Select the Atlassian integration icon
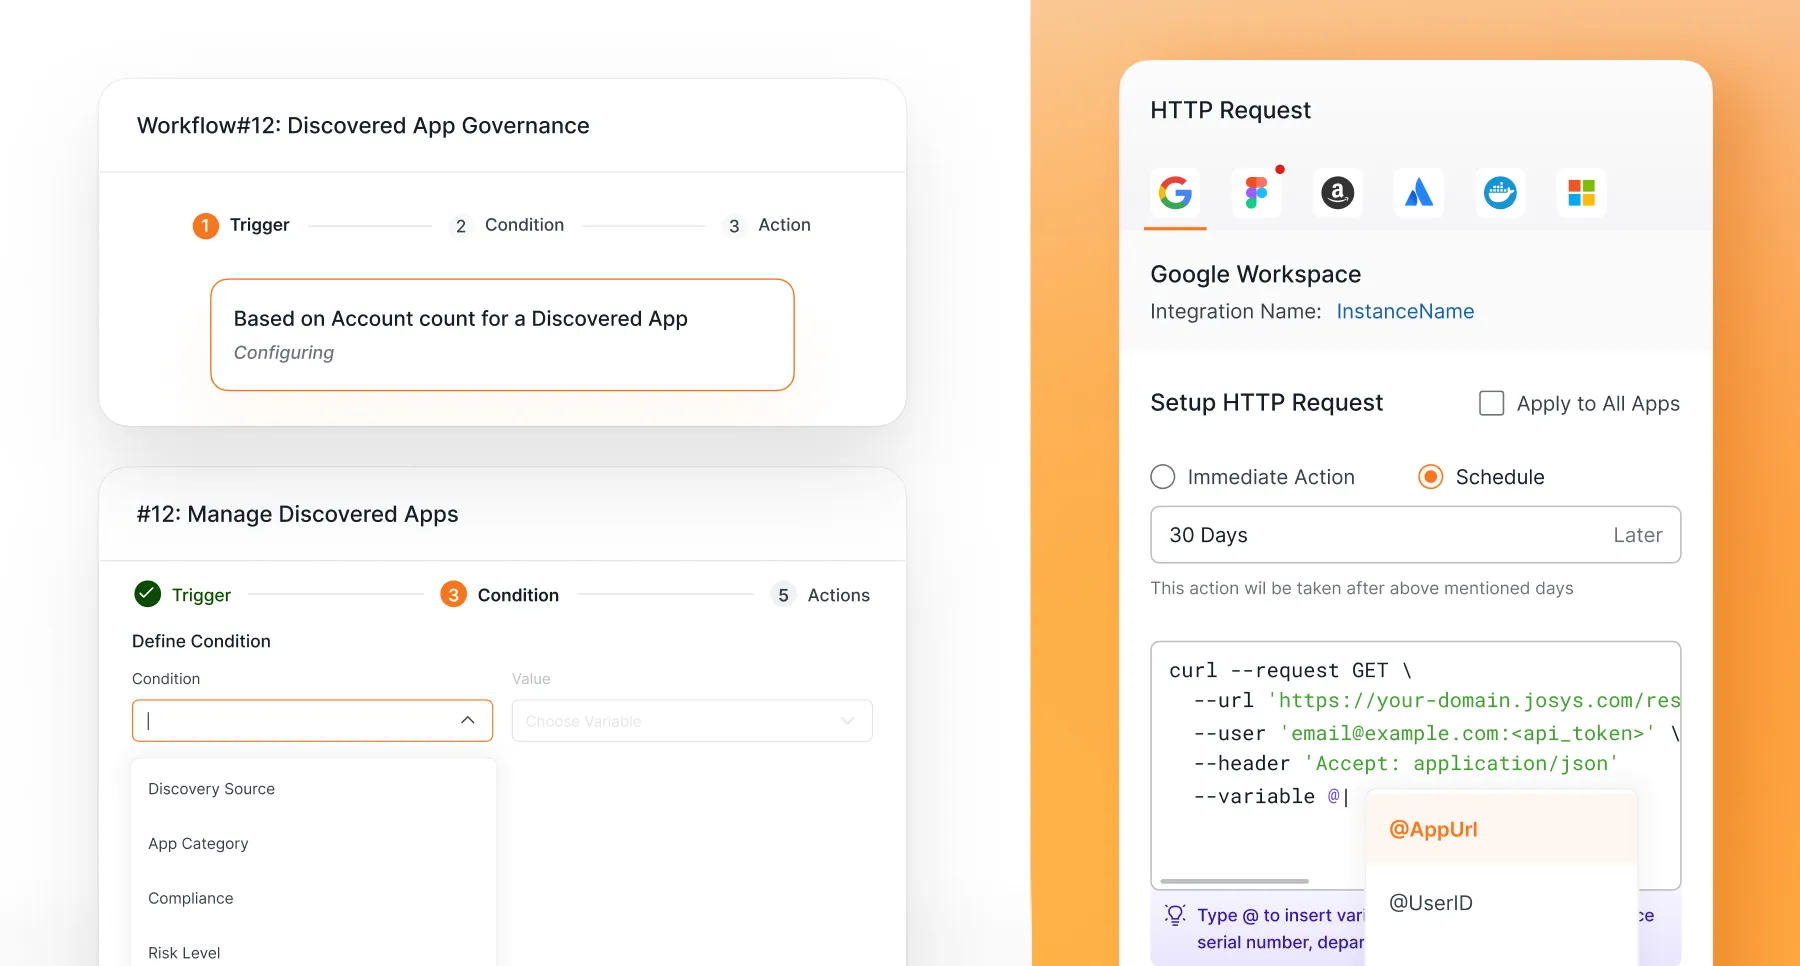 point(1419,192)
